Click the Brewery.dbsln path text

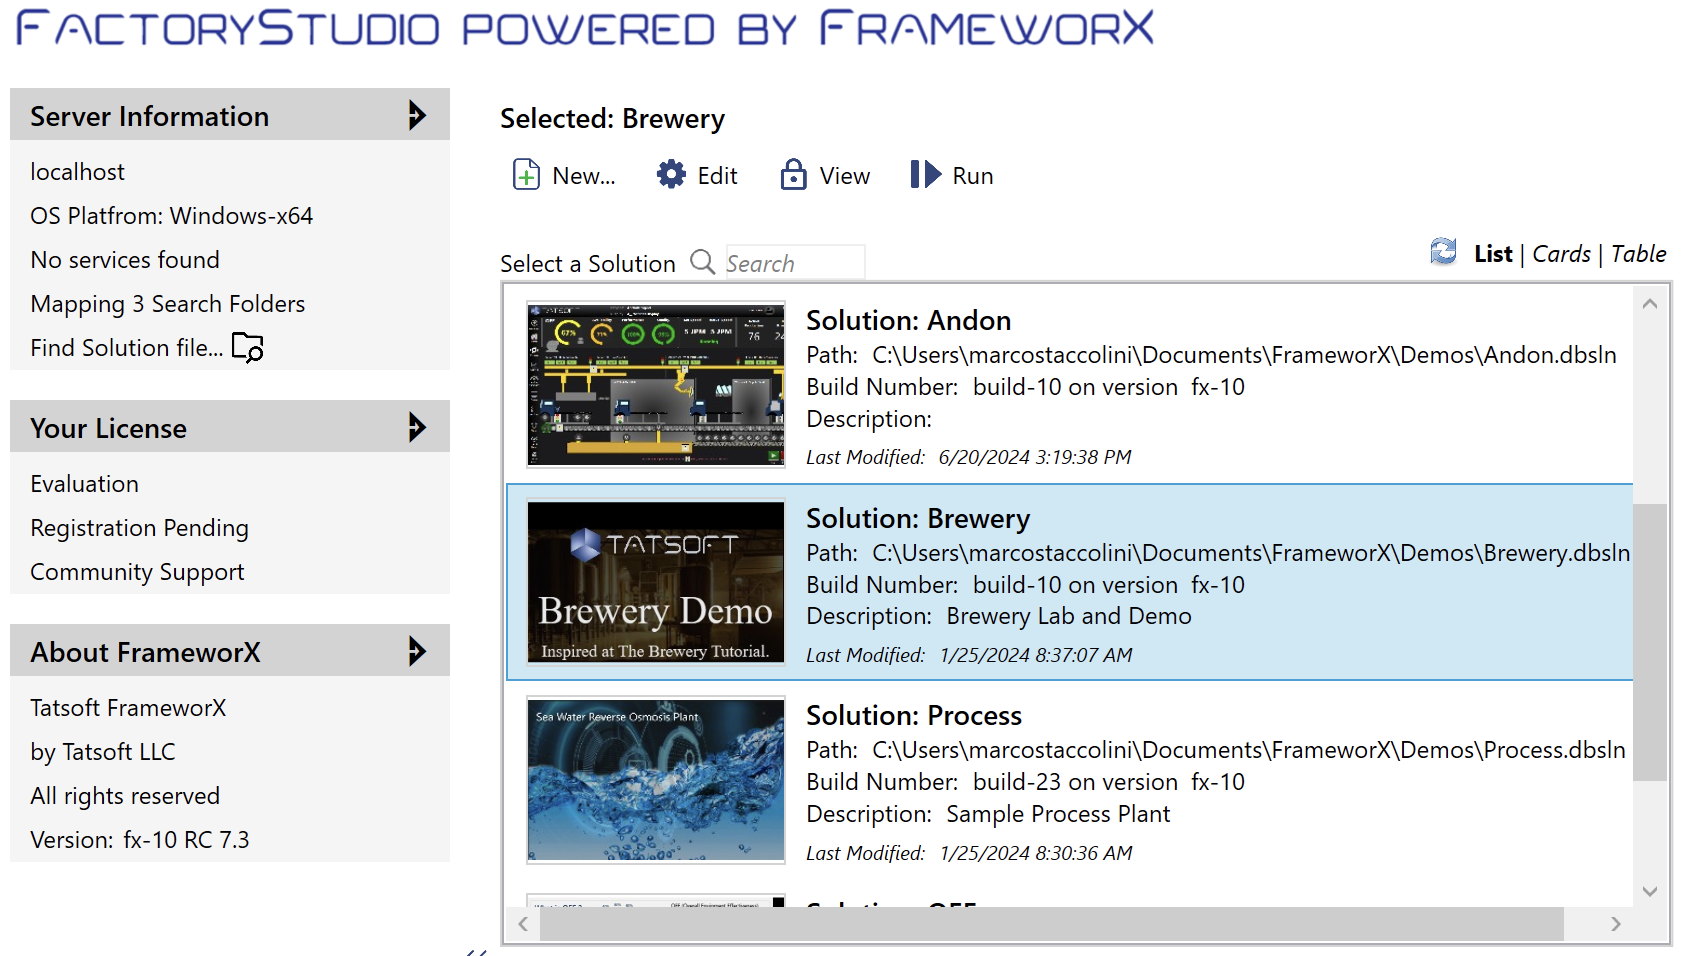1251,553
